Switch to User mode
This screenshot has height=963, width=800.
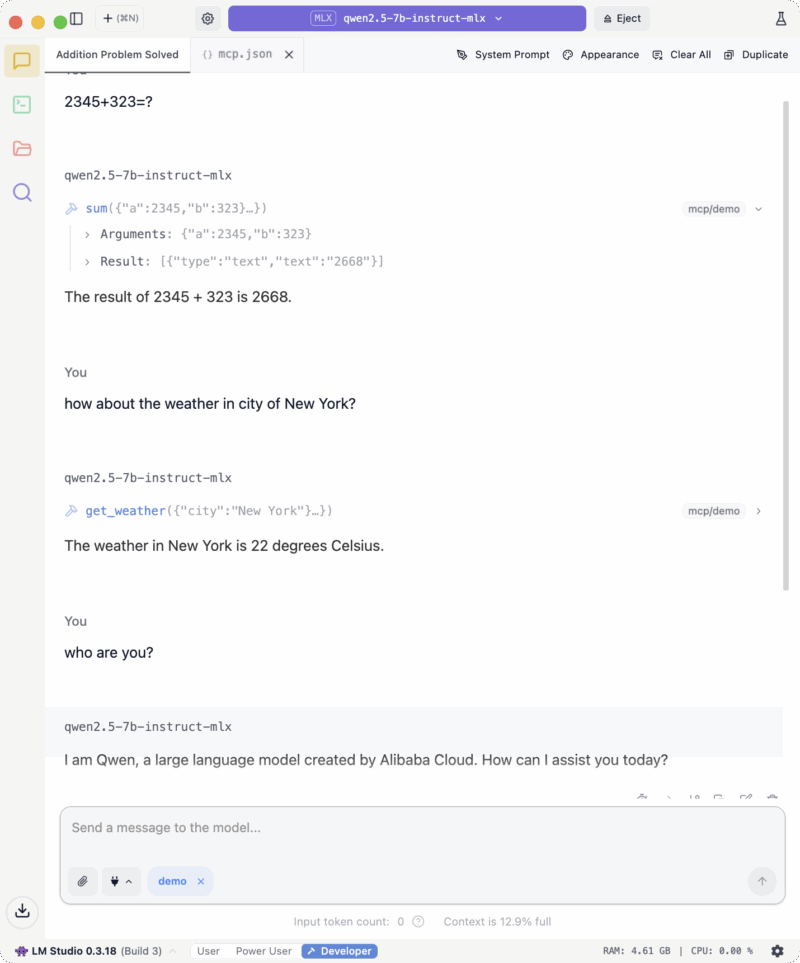[x=208, y=951]
